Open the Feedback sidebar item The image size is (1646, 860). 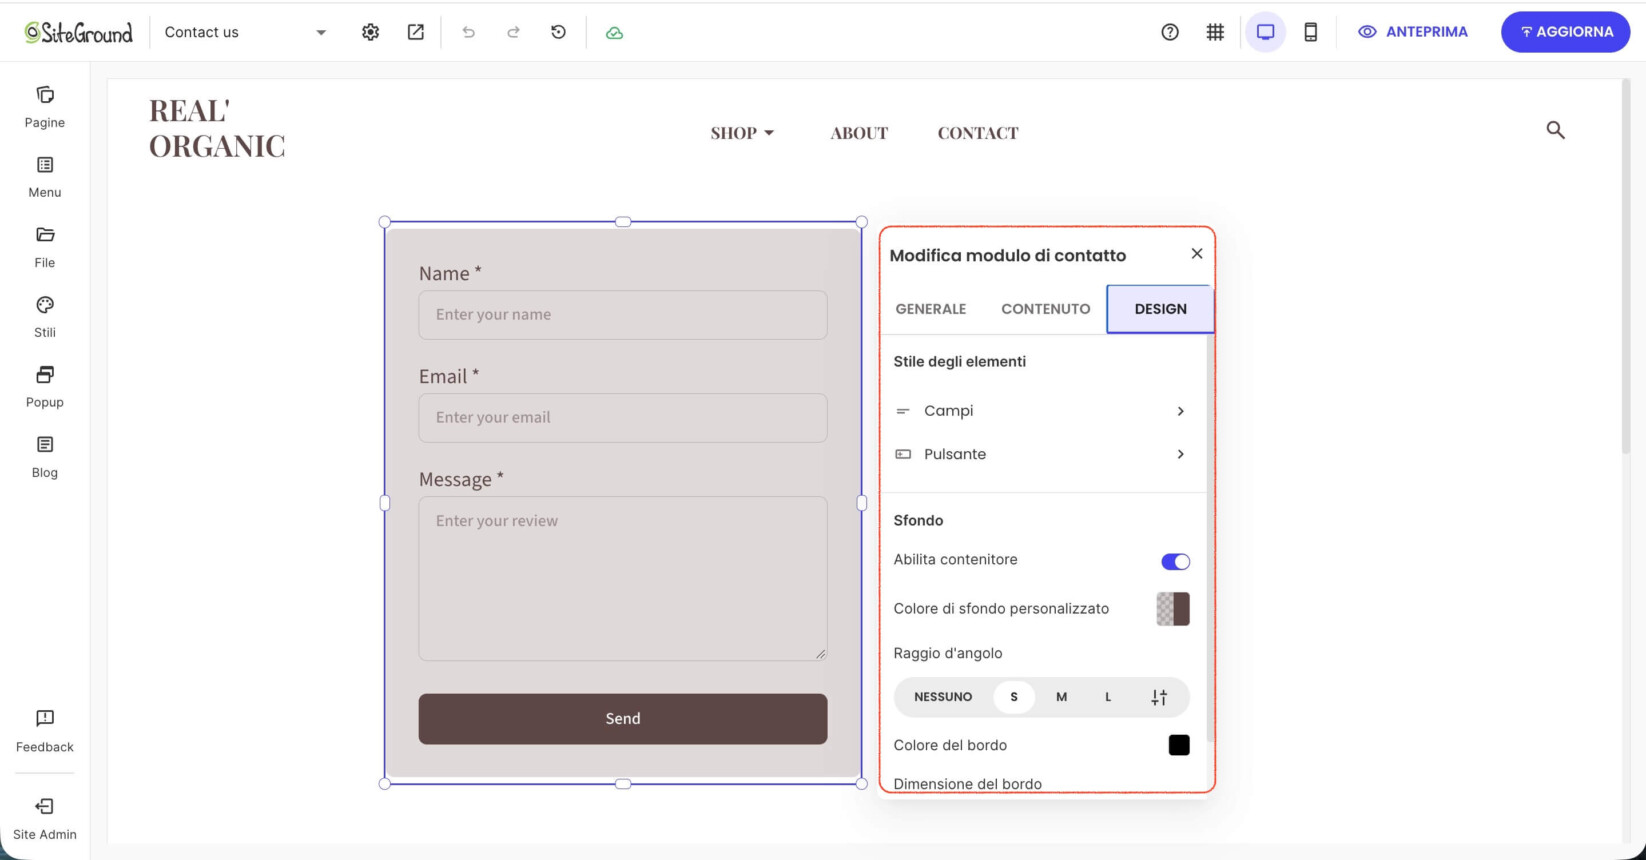click(x=45, y=731)
